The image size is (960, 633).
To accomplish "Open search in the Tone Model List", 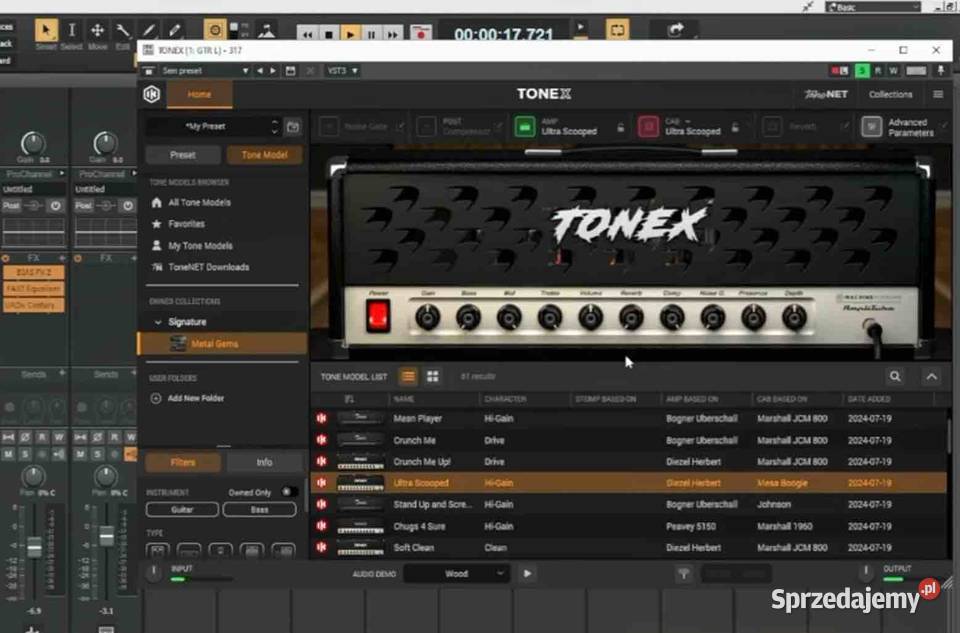I will coord(894,377).
